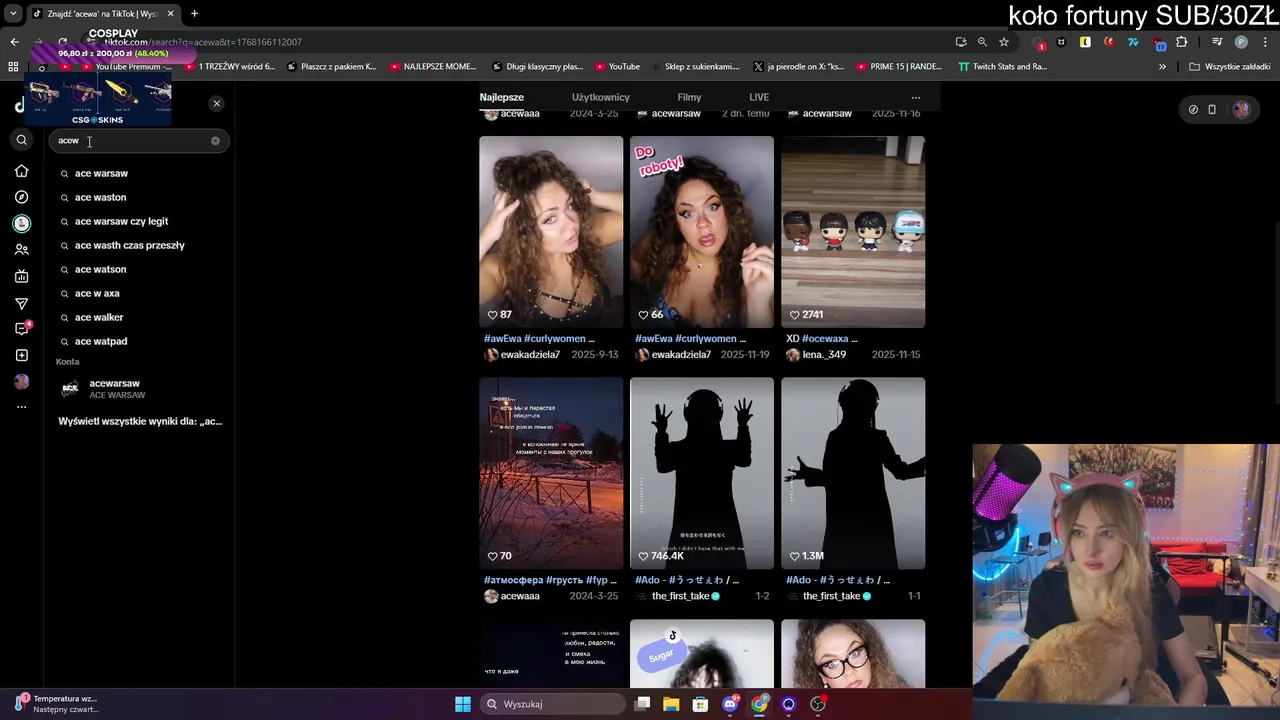Reload the page in Chrome

click(62, 42)
